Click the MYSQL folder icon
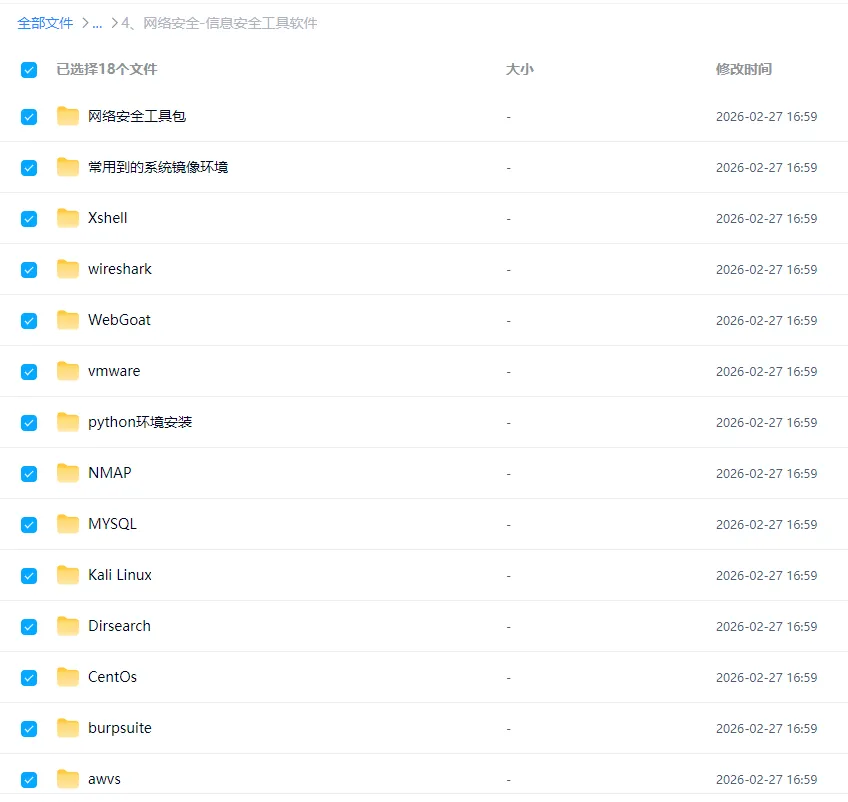 [68, 524]
